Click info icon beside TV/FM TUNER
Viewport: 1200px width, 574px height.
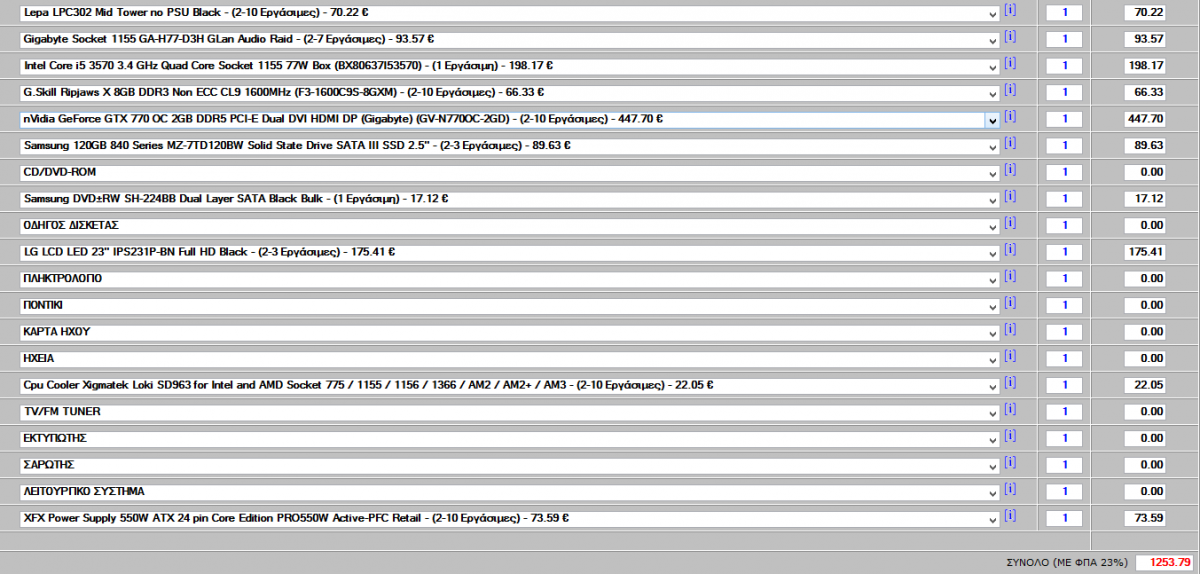1010,410
